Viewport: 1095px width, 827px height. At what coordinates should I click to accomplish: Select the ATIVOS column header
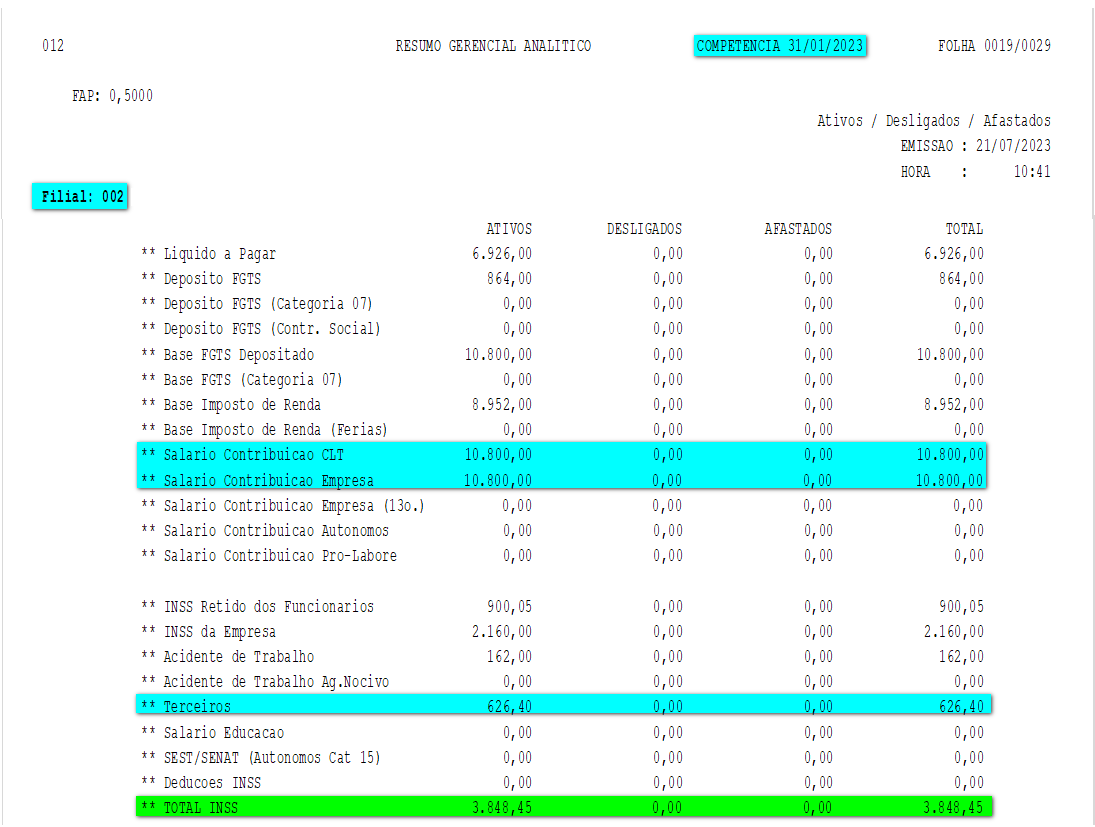click(x=509, y=229)
